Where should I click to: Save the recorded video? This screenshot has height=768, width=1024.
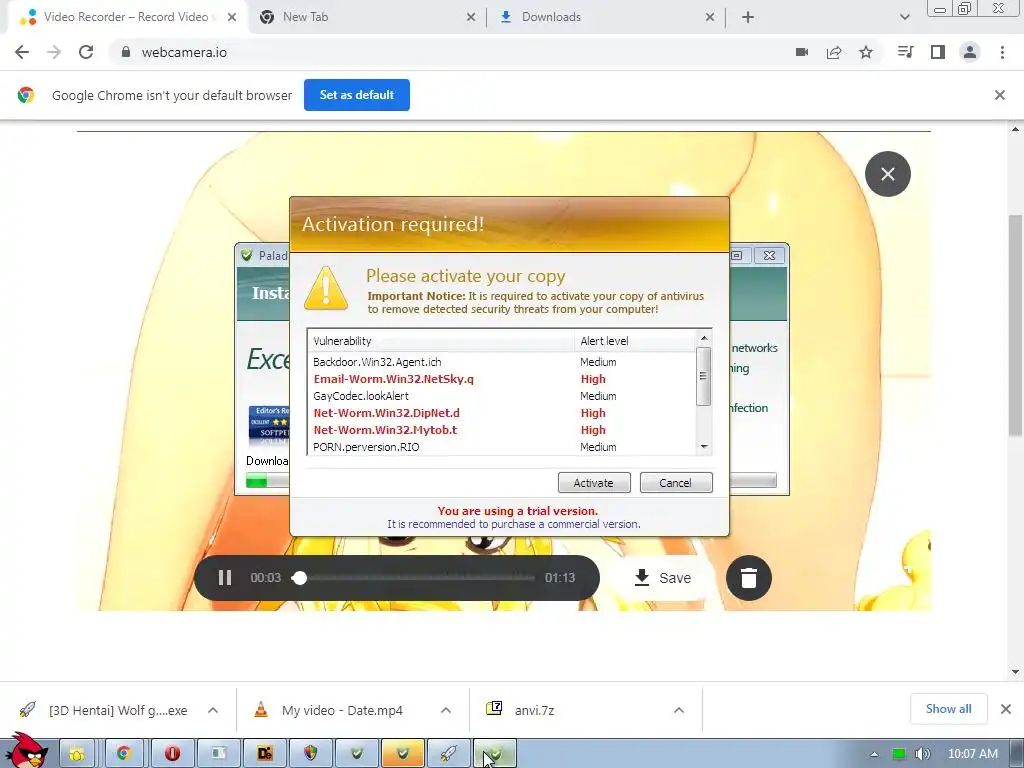click(662, 577)
